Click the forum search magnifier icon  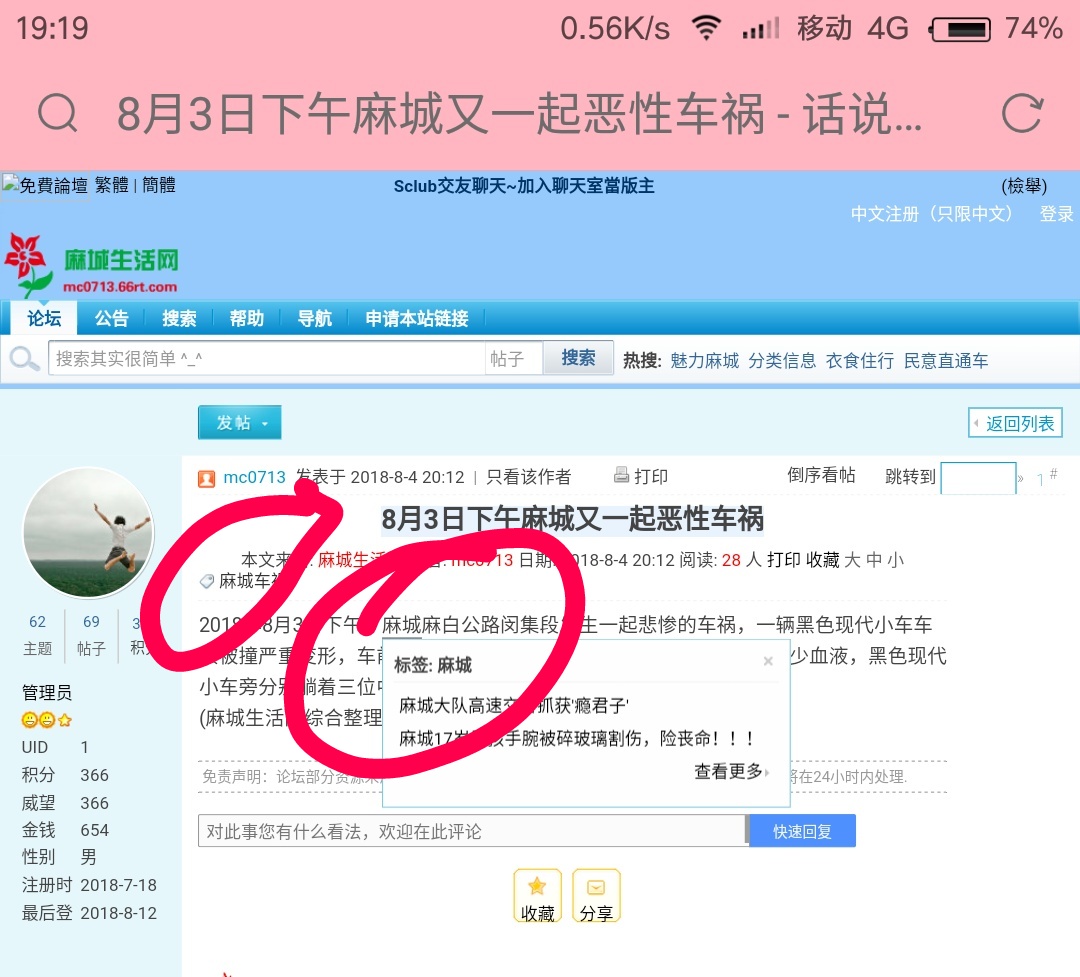tap(24, 359)
